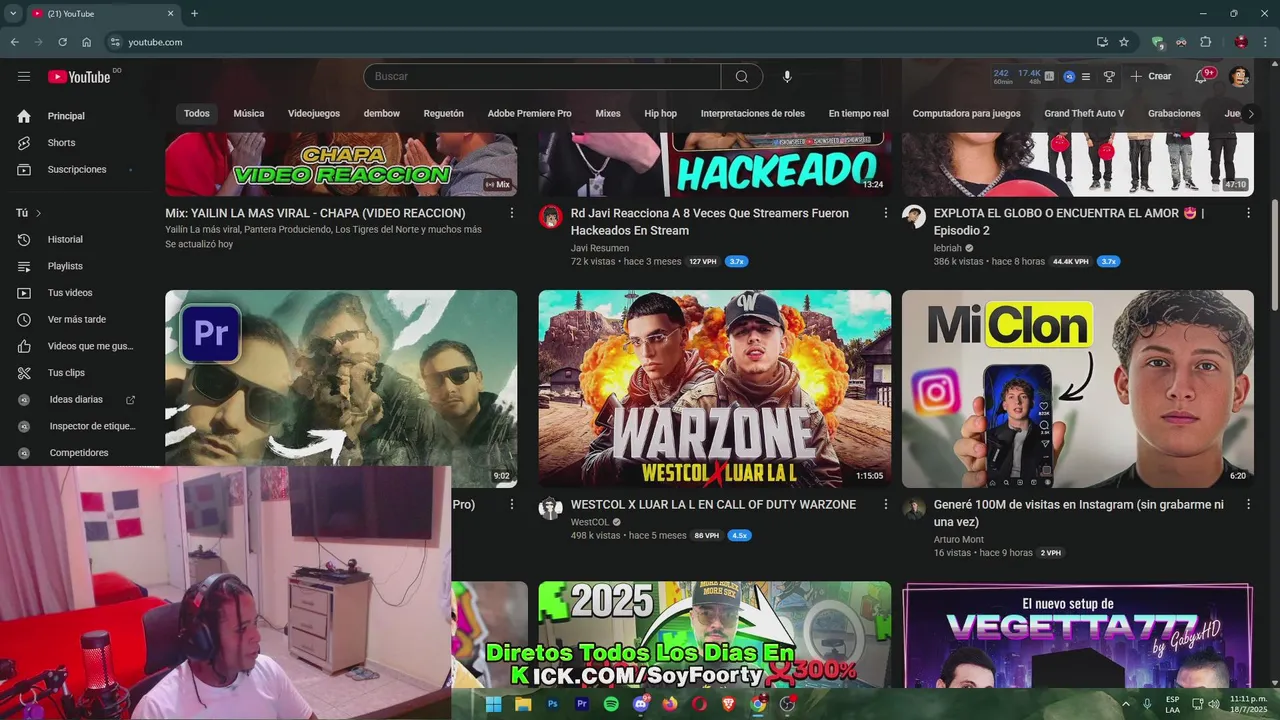
Task: Select the Todos filter chip
Action: pyautogui.click(x=197, y=114)
